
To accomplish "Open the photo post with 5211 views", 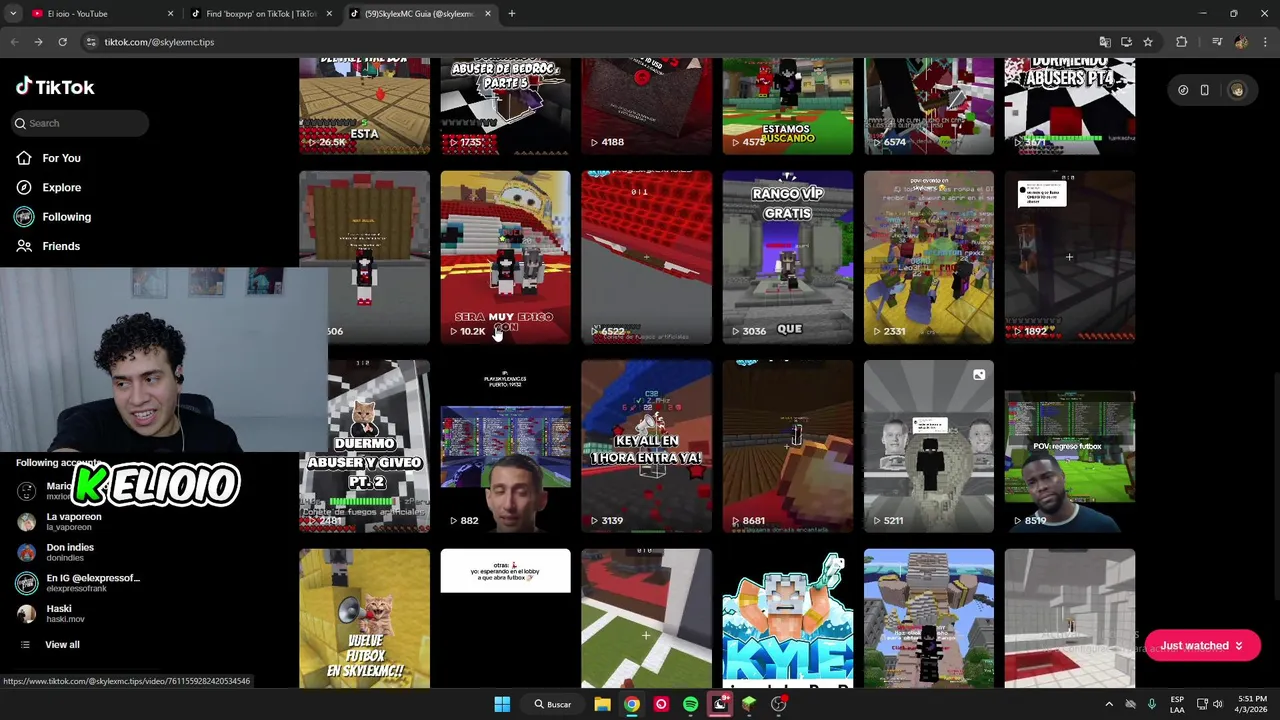I will [x=929, y=446].
